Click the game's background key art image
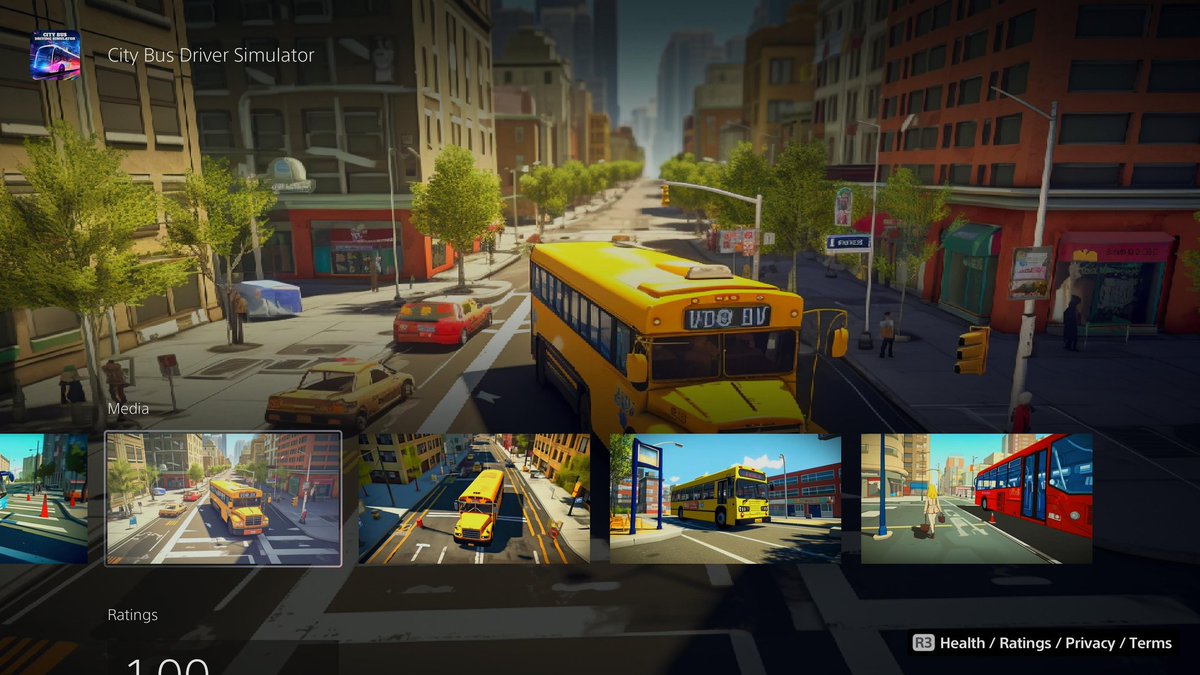This screenshot has height=675, width=1200. 600,200
